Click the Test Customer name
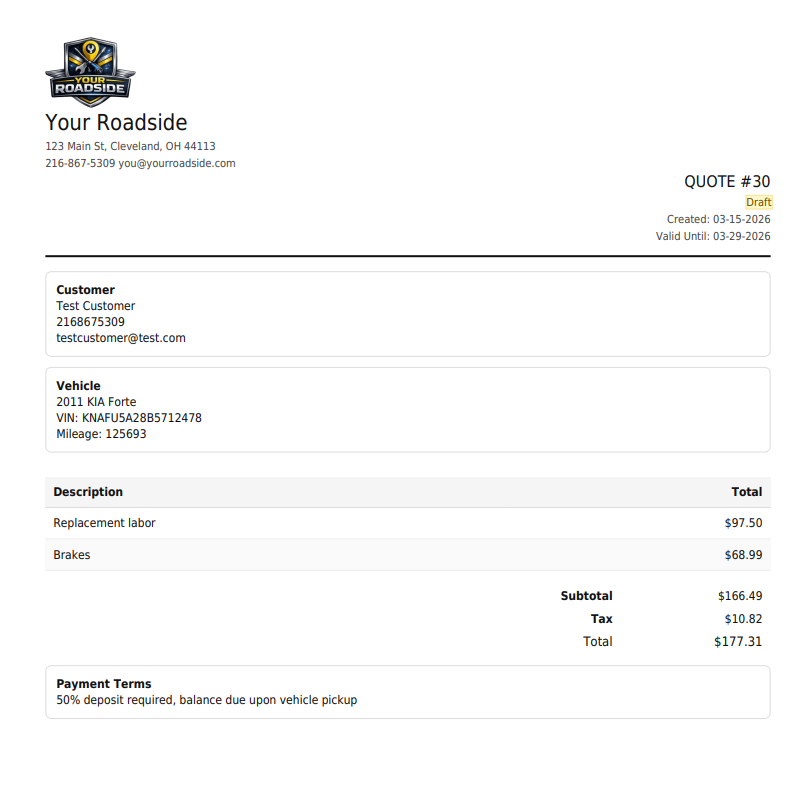The height and width of the screenshot is (785, 812). pos(95,306)
